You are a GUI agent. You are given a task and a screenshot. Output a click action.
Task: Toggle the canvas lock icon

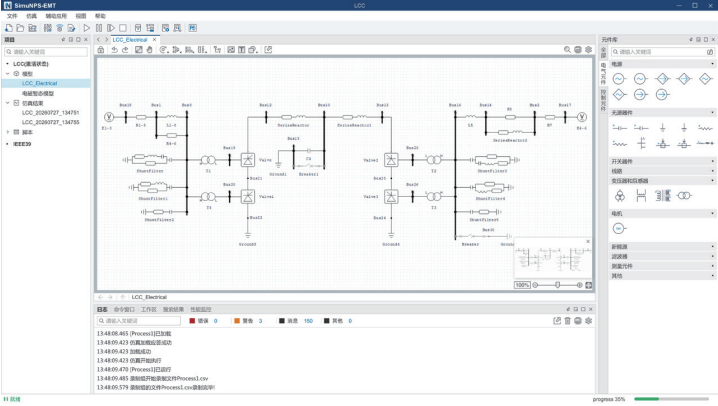click(101, 50)
